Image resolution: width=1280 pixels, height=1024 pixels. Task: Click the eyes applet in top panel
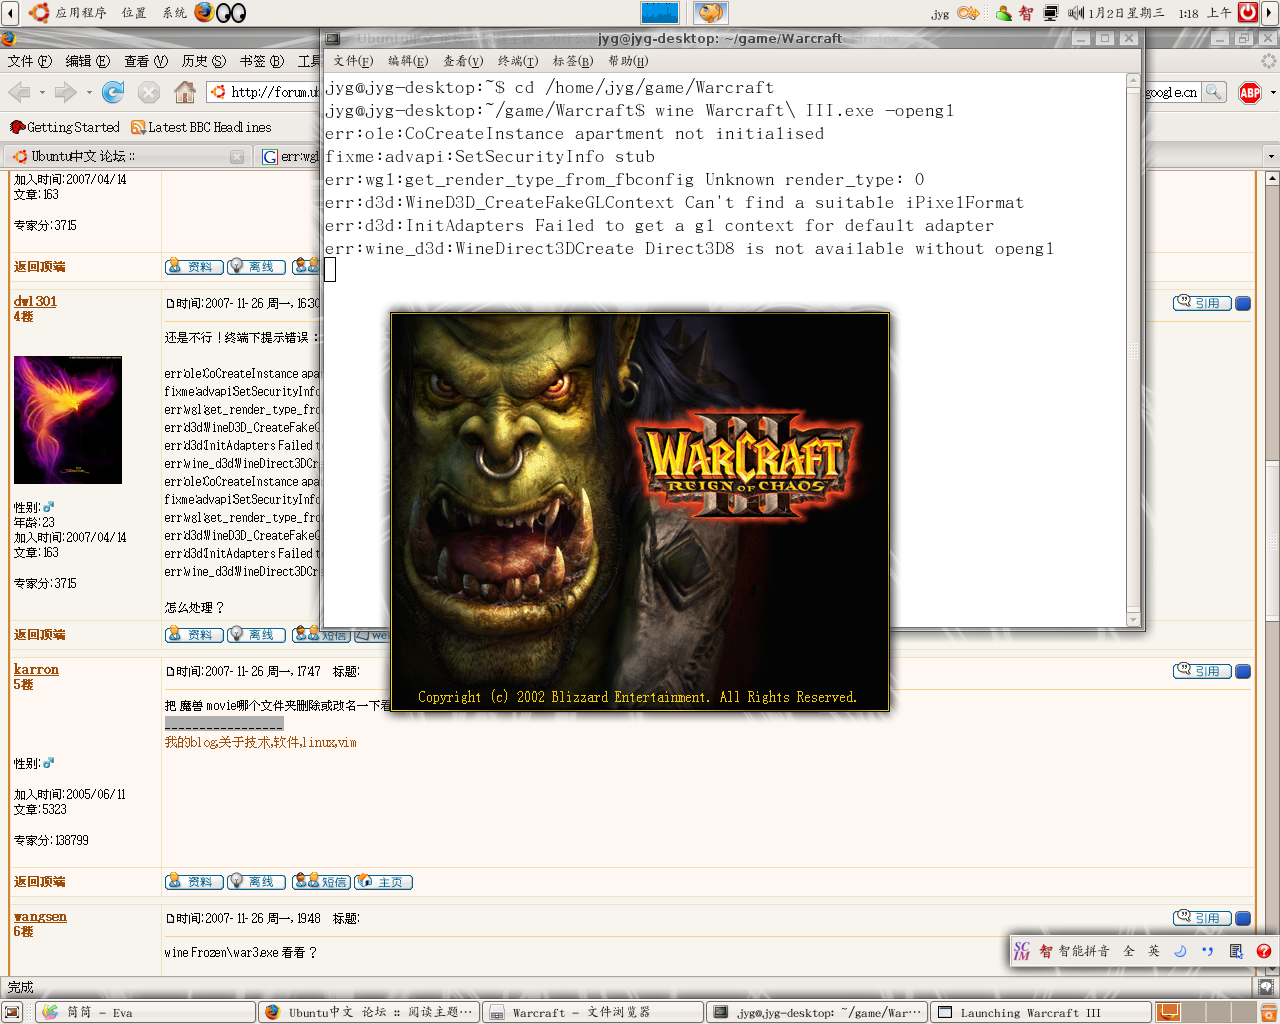(231, 13)
